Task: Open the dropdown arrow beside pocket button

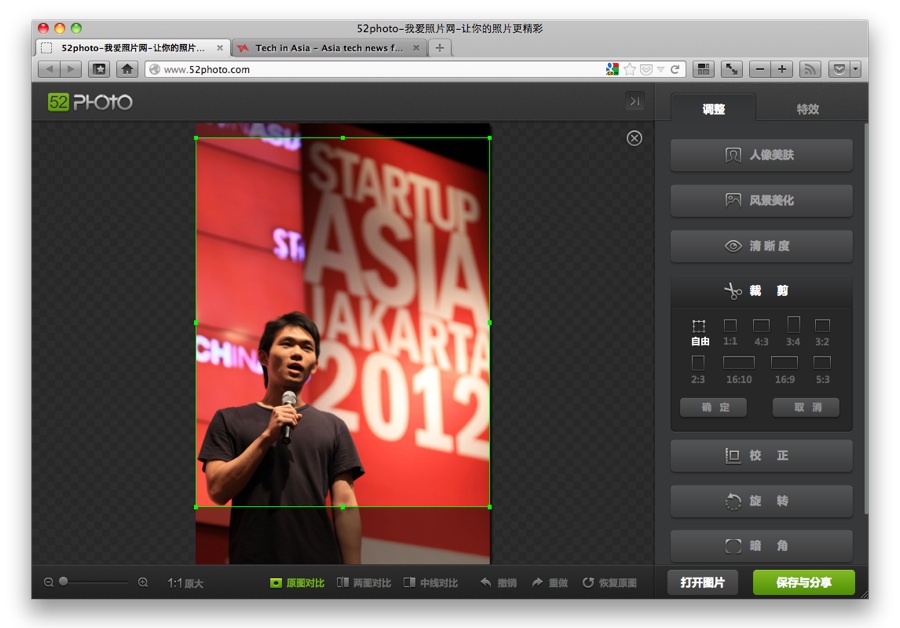Action: point(855,69)
